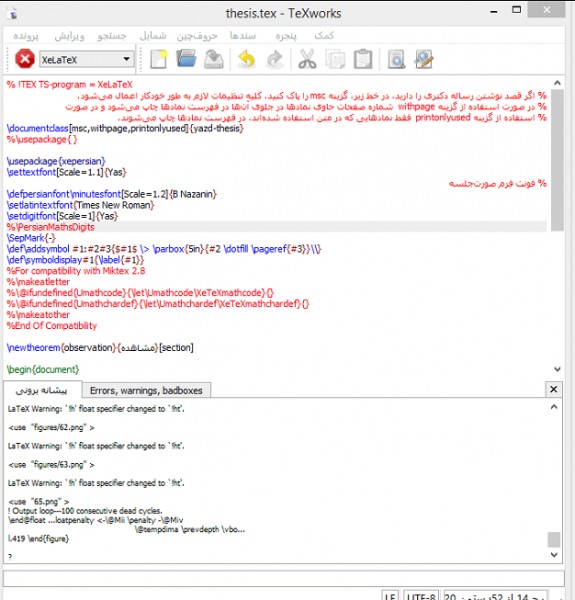Create a new document with the blank page icon
The height and width of the screenshot is (600, 575).
point(158,59)
